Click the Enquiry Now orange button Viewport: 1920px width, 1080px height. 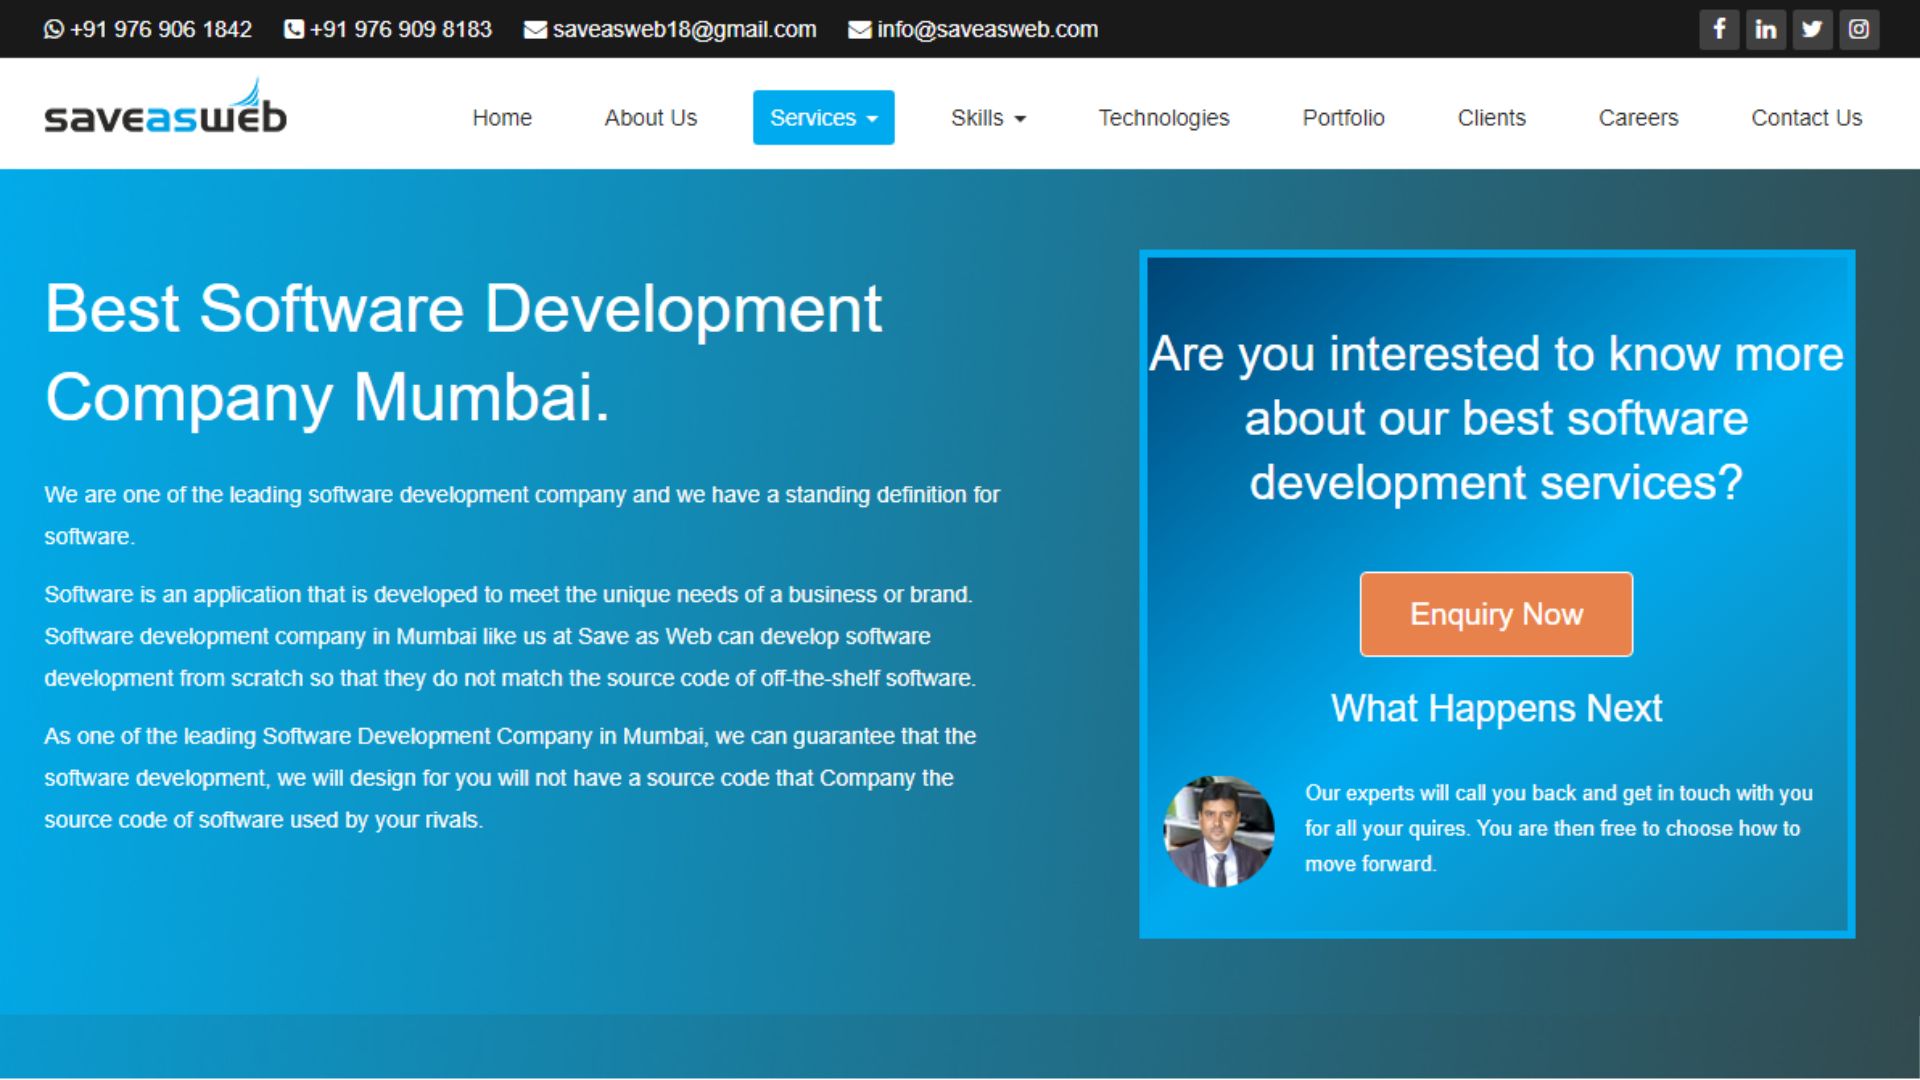coord(1498,613)
